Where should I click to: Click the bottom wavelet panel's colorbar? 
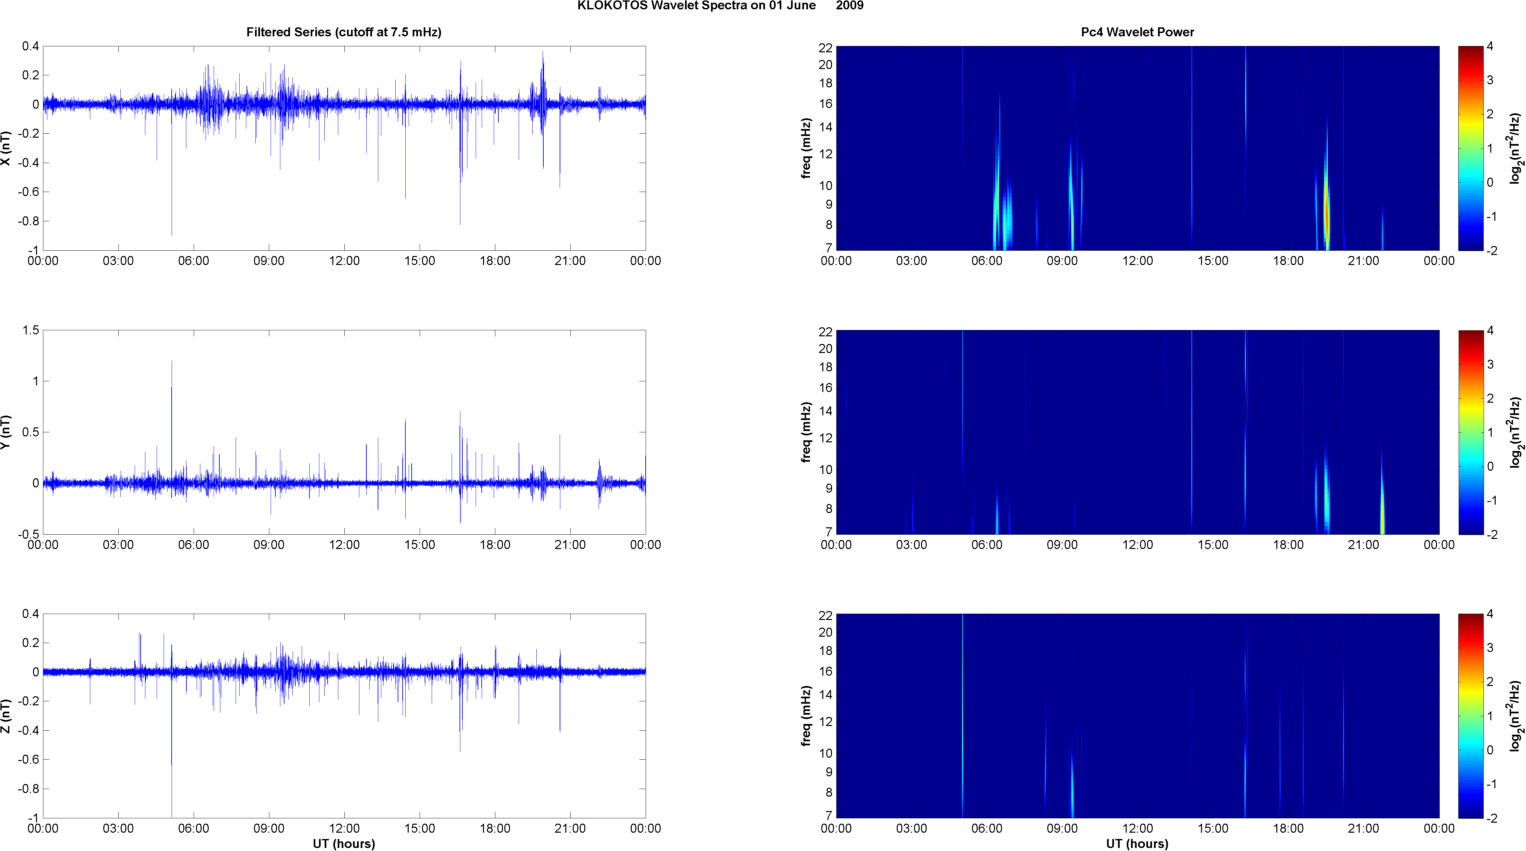tap(1470, 716)
